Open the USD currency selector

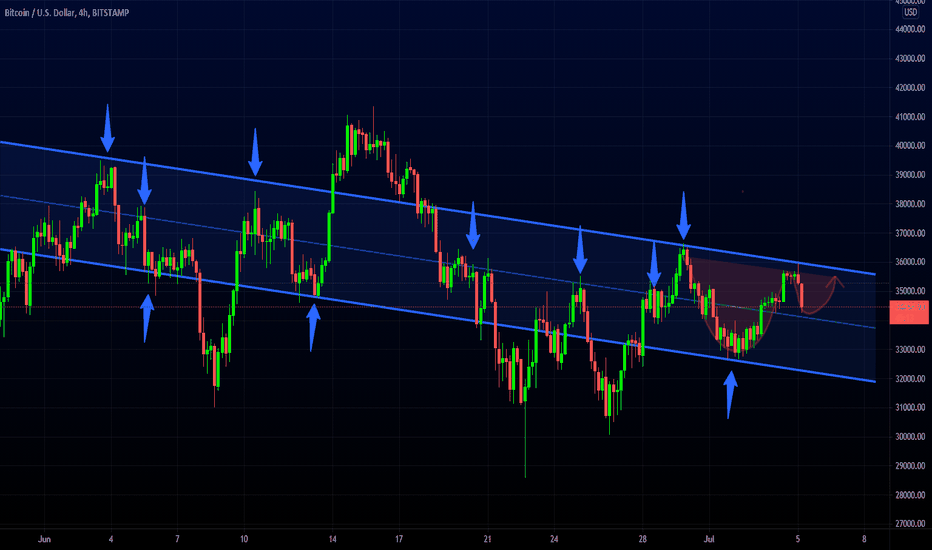pyautogui.click(x=910, y=12)
